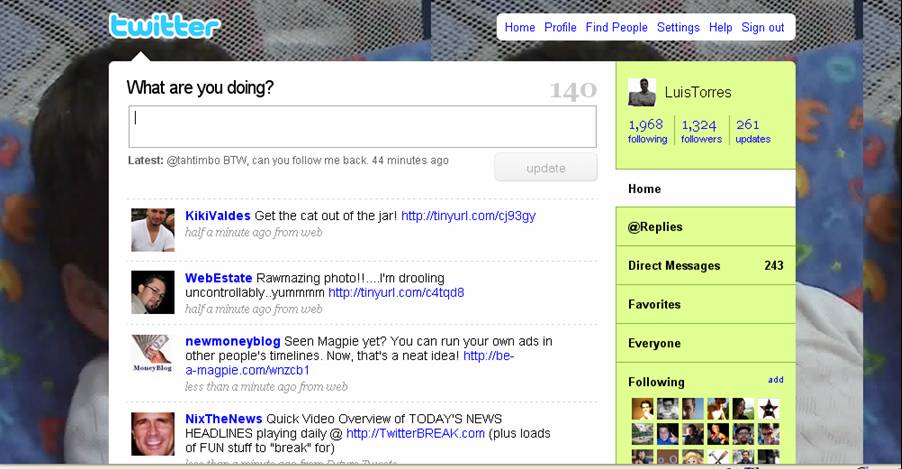This screenshot has height=469, width=902.
Task: Open Find People page
Action: tap(617, 27)
